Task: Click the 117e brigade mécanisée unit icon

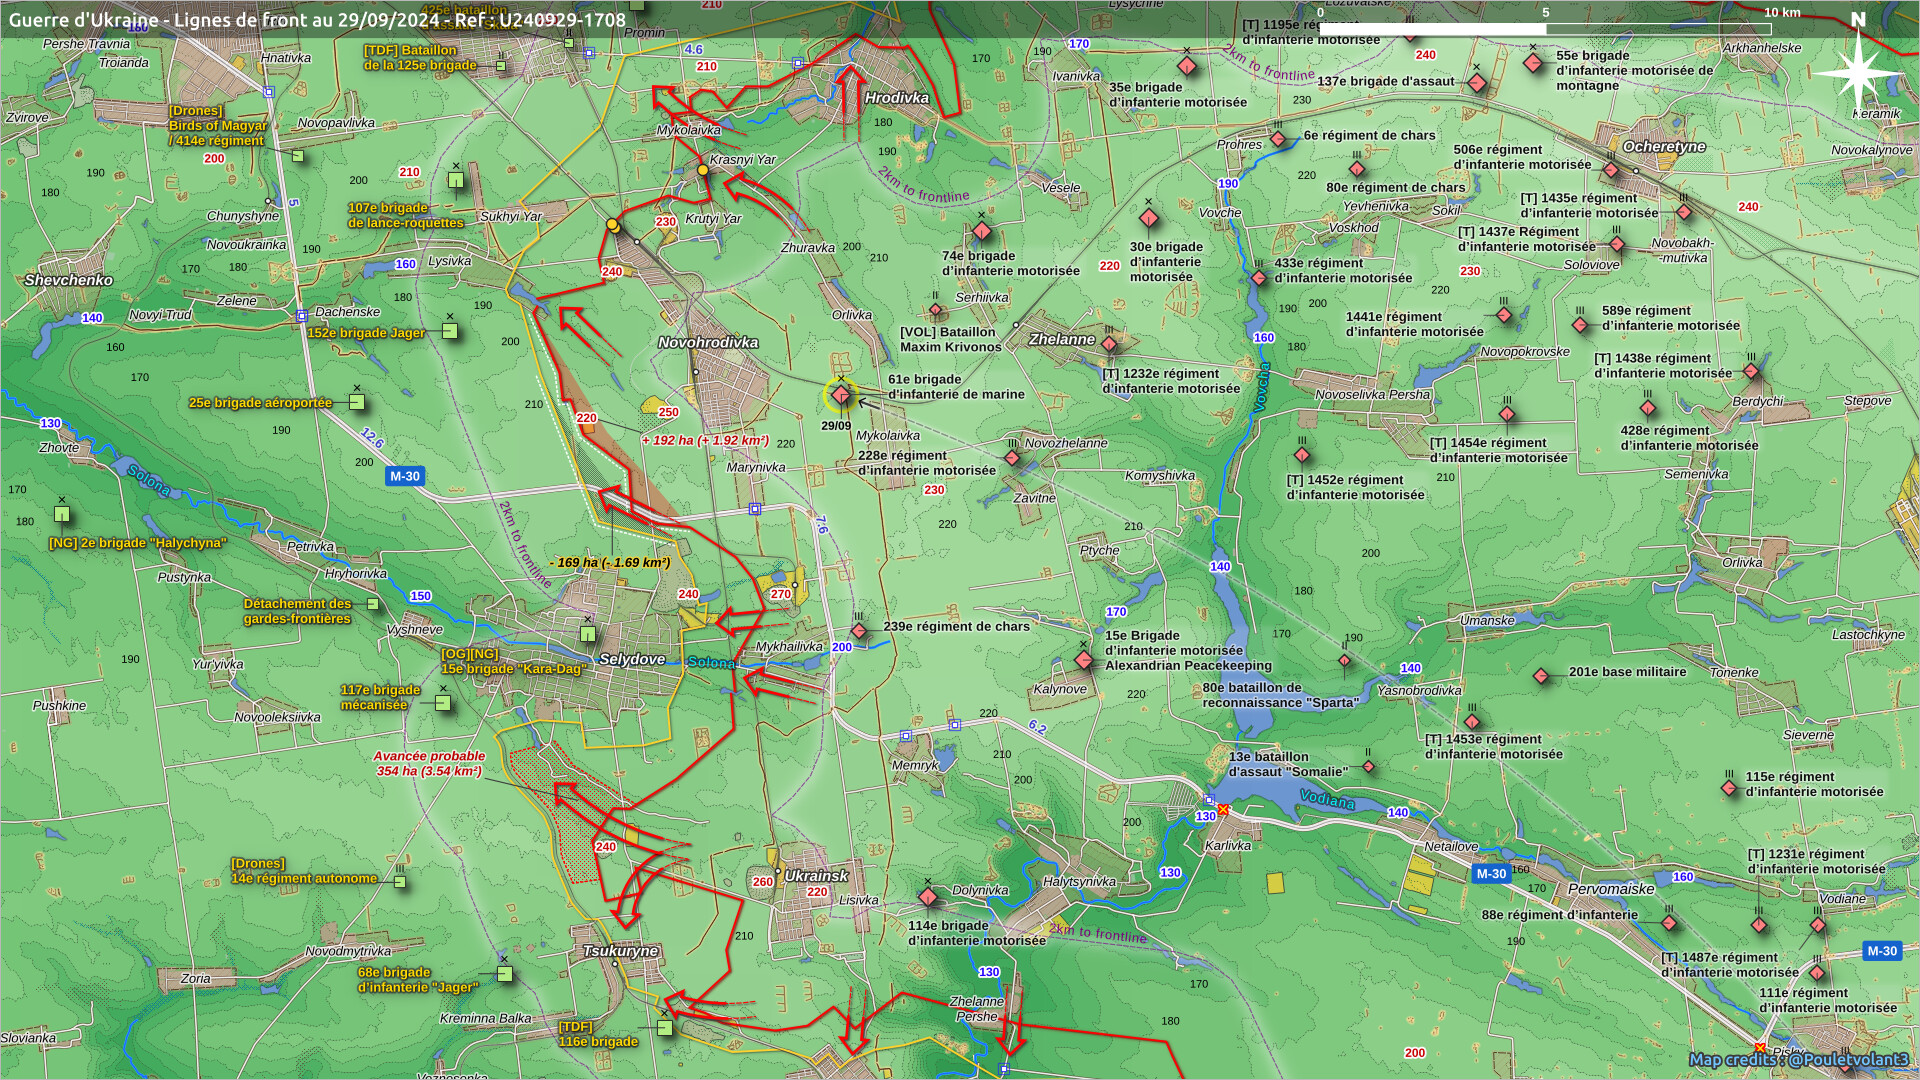Action: click(443, 703)
